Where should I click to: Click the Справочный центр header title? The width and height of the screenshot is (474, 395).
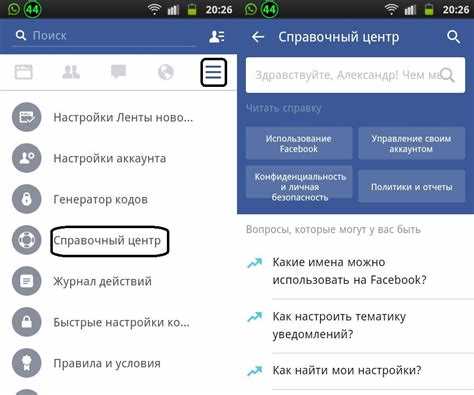coord(339,37)
